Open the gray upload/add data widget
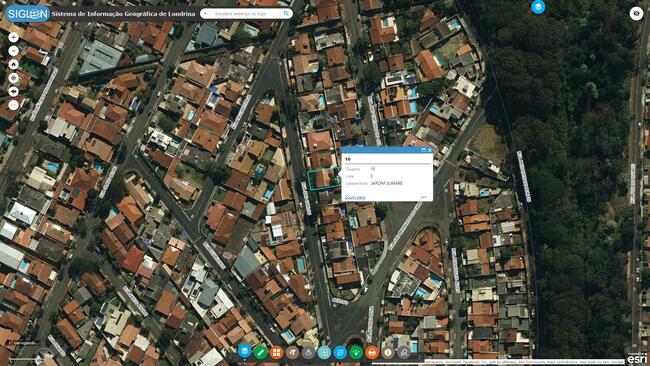 click(x=308, y=352)
